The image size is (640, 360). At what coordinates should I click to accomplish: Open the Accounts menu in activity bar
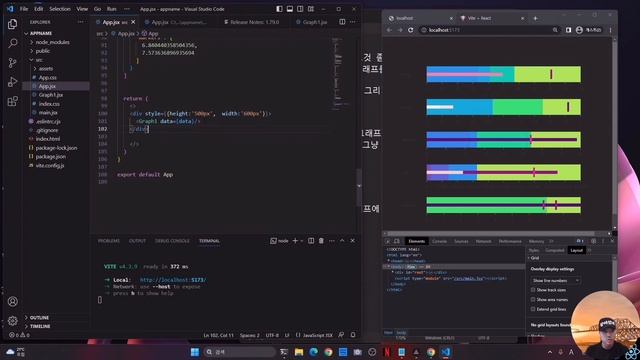click(13, 301)
